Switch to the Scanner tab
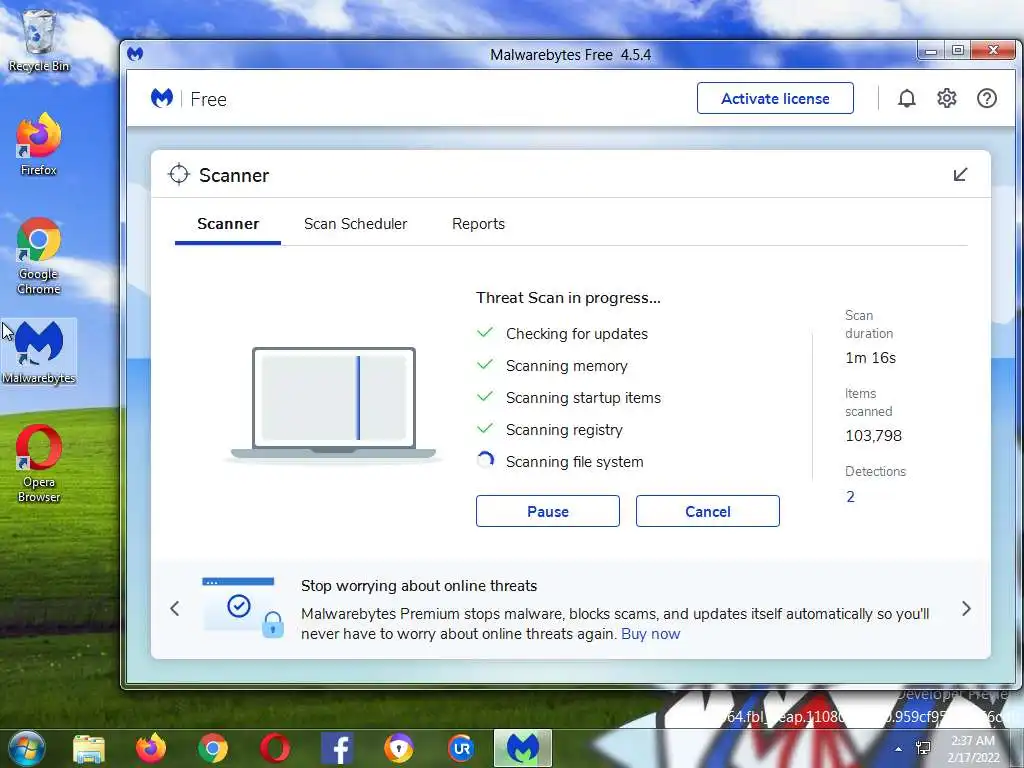 [228, 224]
